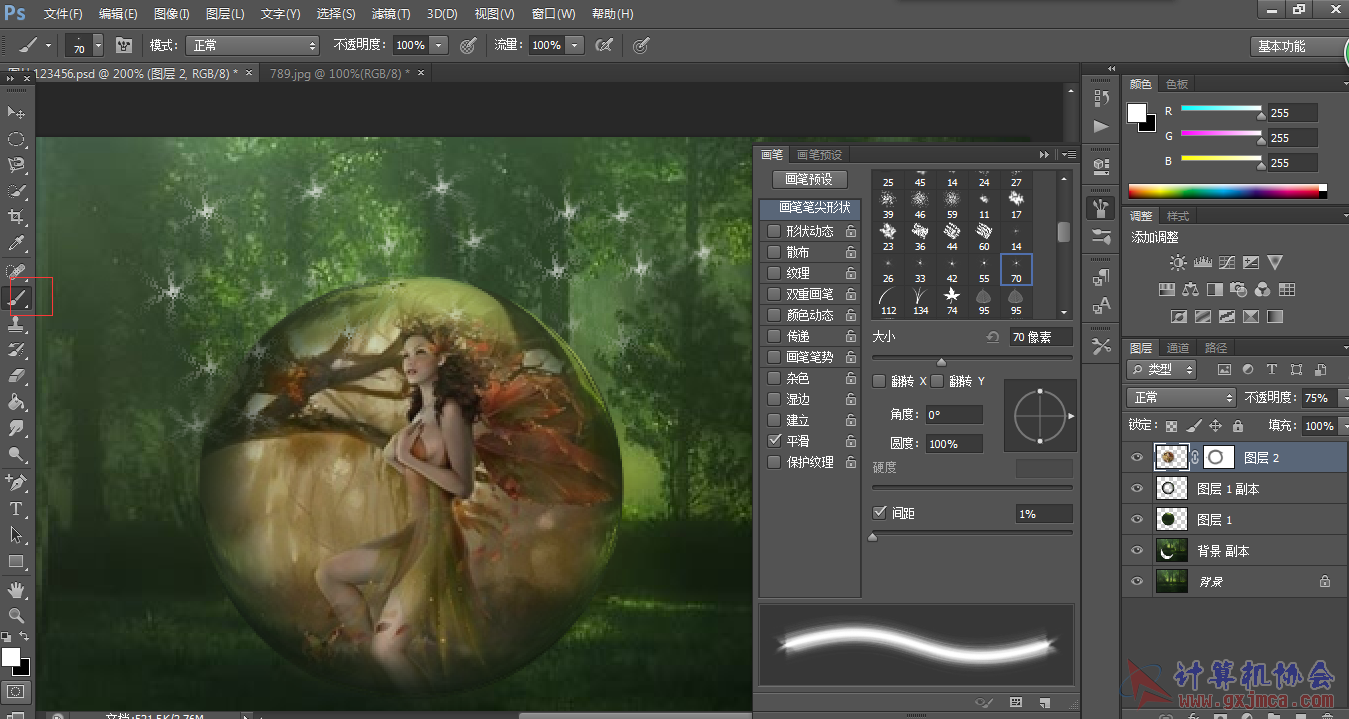Open the 不透明度 dropdown arrow in options bar
The width and height of the screenshot is (1349, 719).
tap(439, 45)
